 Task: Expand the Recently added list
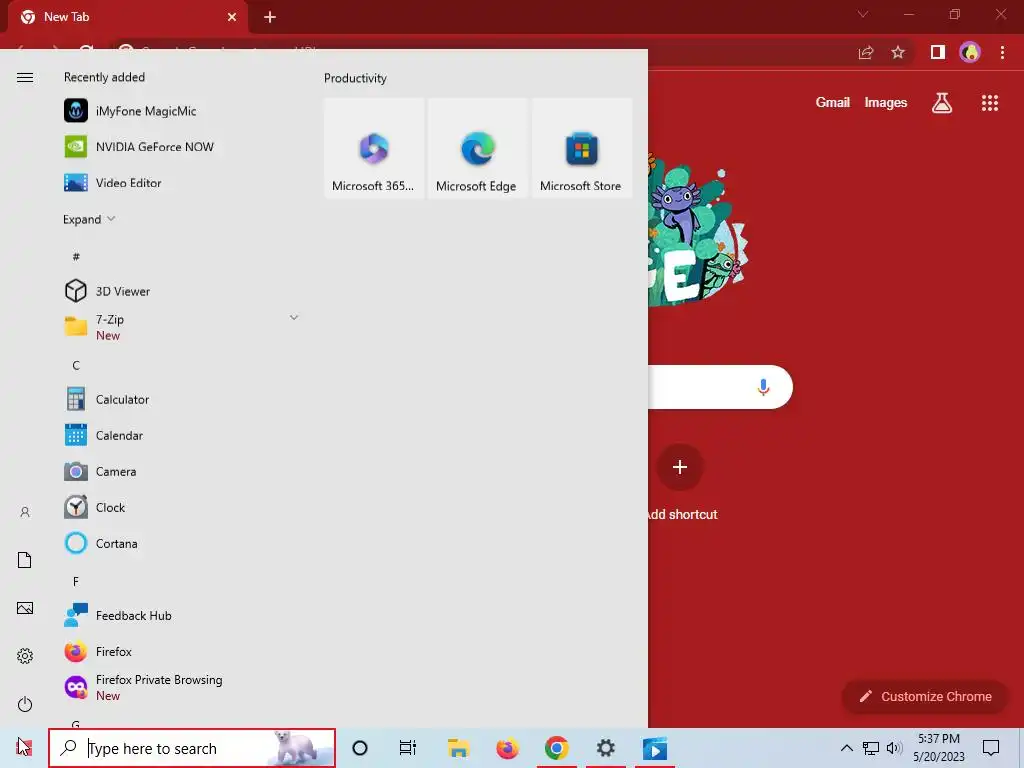(89, 219)
